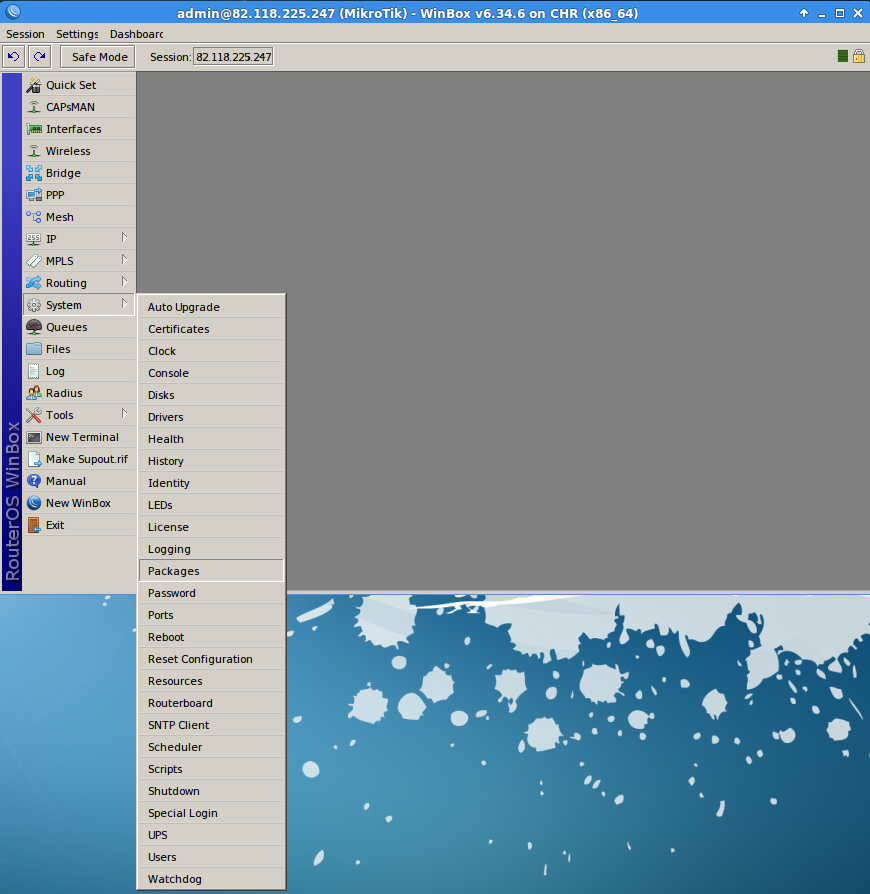Click the IP 255 icon
Viewport: 870px width, 894px height.
coord(34,239)
